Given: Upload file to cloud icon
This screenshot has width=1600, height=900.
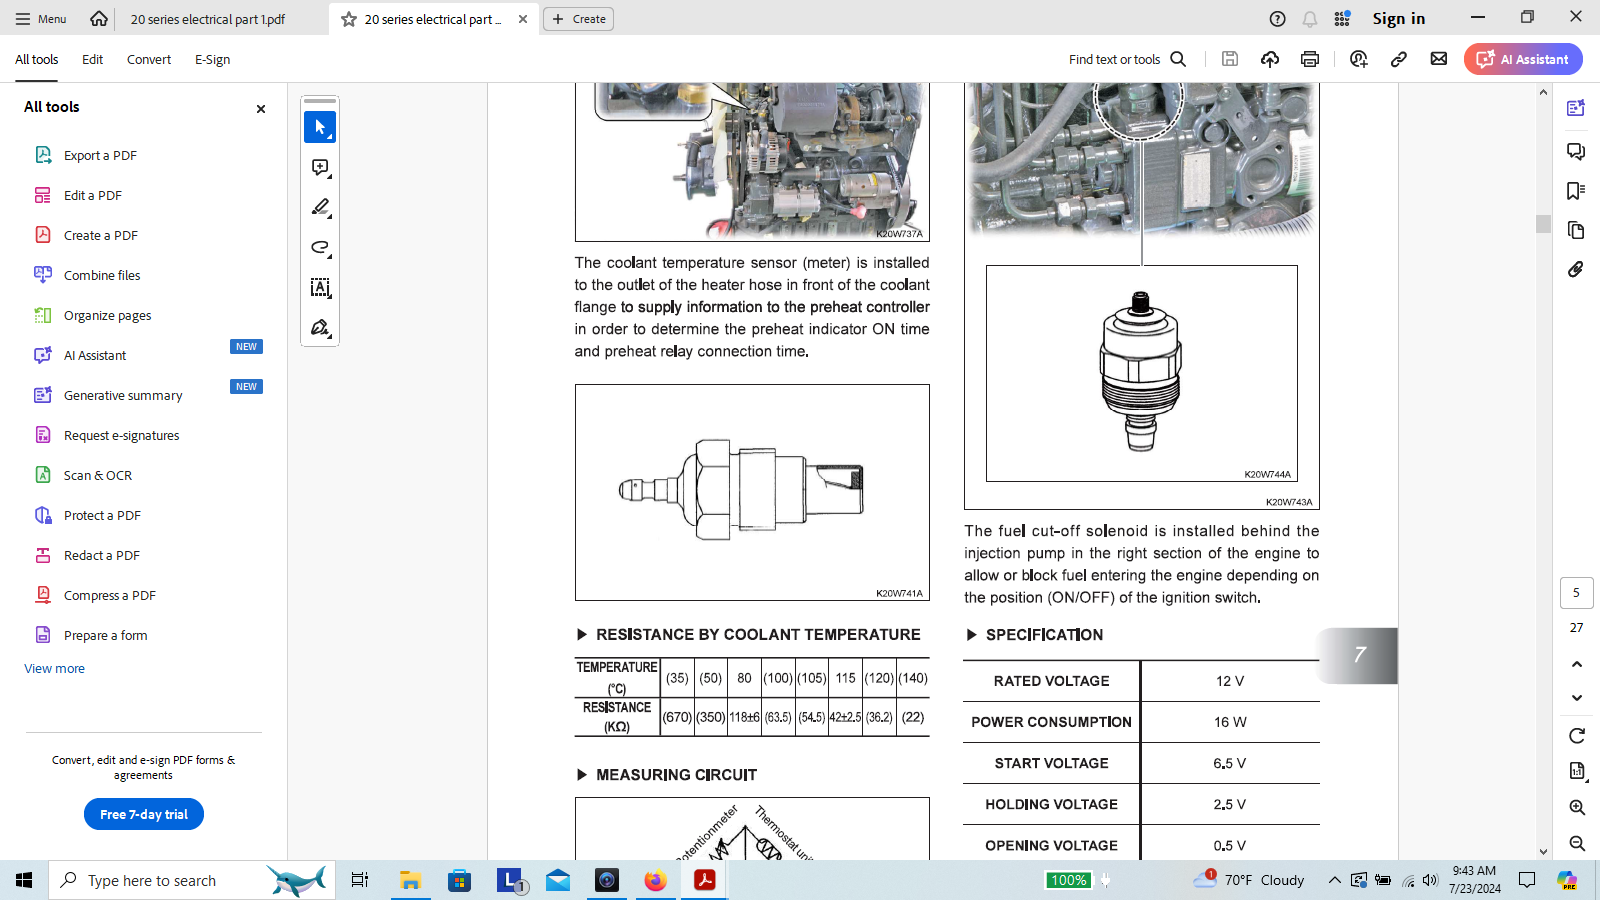Looking at the screenshot, I should pyautogui.click(x=1270, y=59).
